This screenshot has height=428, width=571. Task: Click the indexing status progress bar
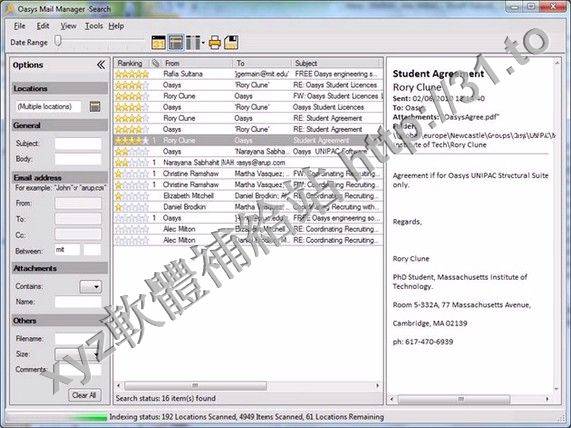pos(56,417)
